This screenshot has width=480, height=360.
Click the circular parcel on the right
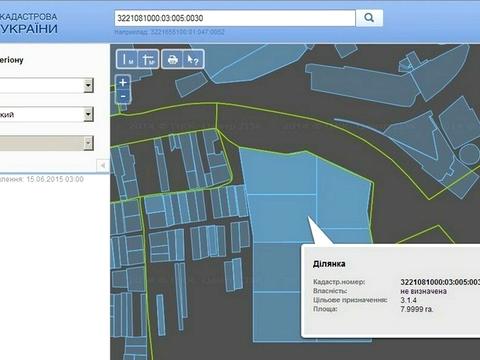point(469,154)
